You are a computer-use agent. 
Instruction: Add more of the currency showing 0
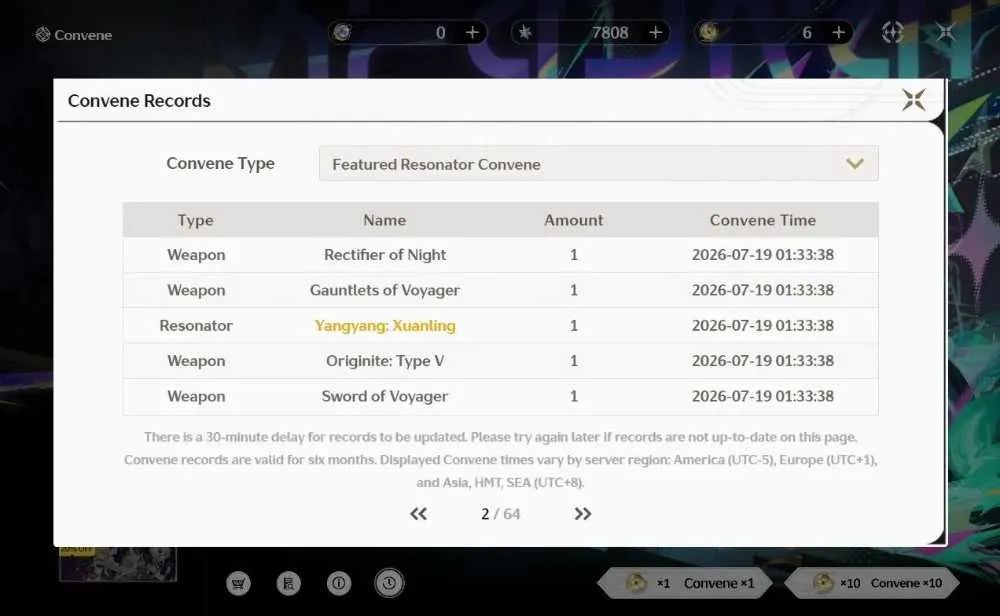[x=472, y=33]
